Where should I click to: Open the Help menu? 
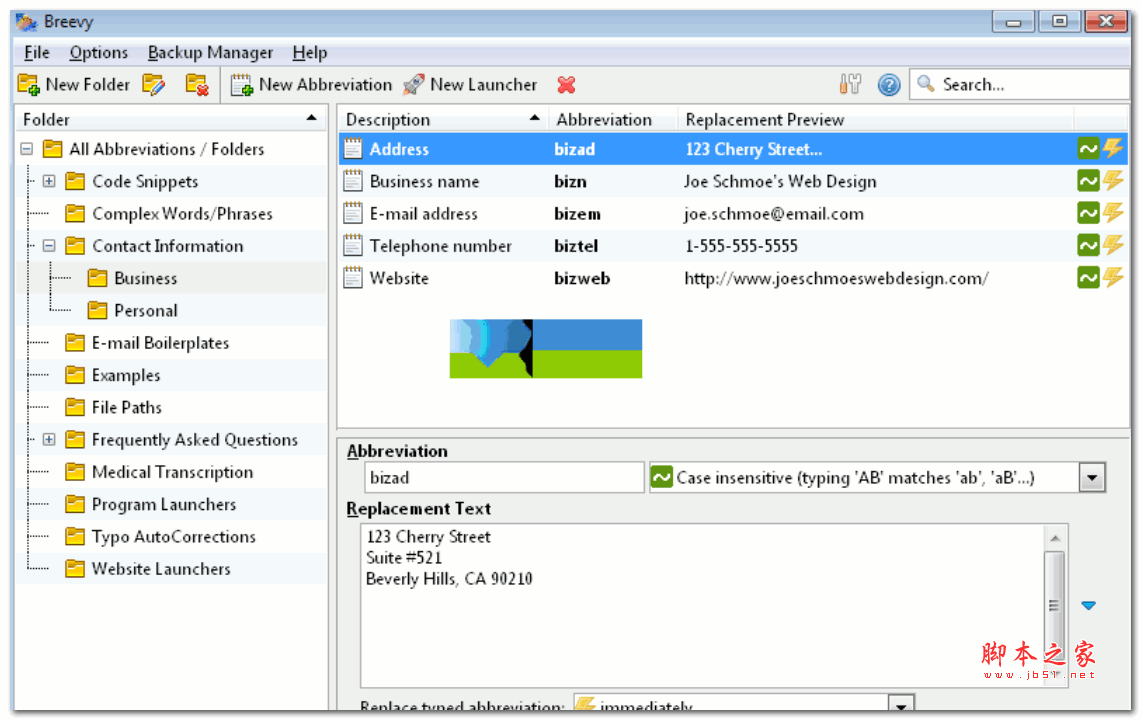[x=310, y=52]
